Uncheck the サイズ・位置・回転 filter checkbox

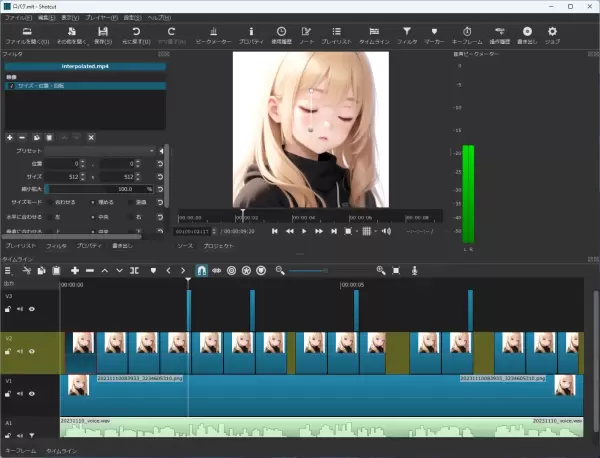11,86
